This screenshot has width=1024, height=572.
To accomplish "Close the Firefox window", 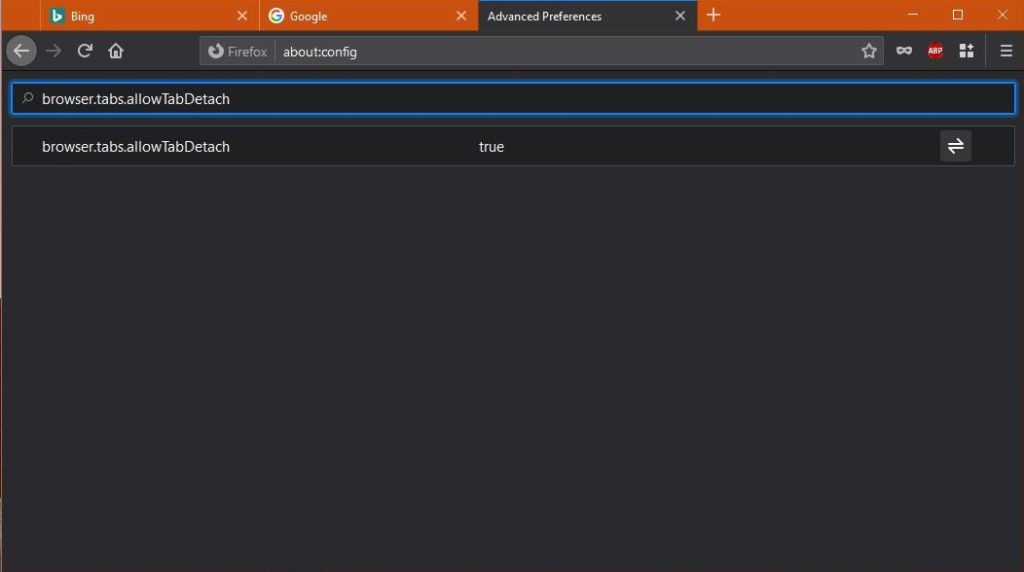I will pyautogui.click(x=1002, y=14).
